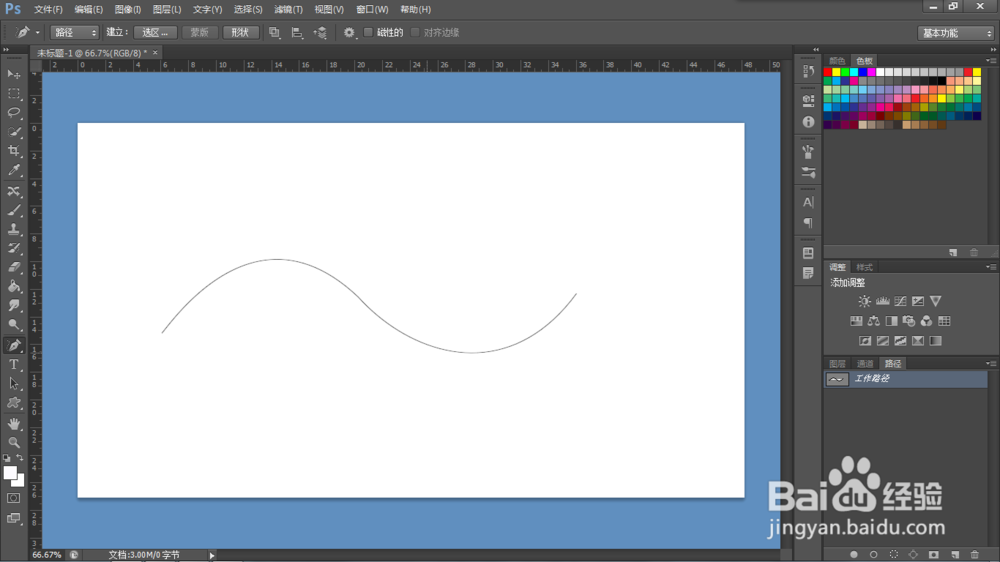1000x562 pixels.
Task: Select the Paint Bucket tool
Action: pos(13,286)
